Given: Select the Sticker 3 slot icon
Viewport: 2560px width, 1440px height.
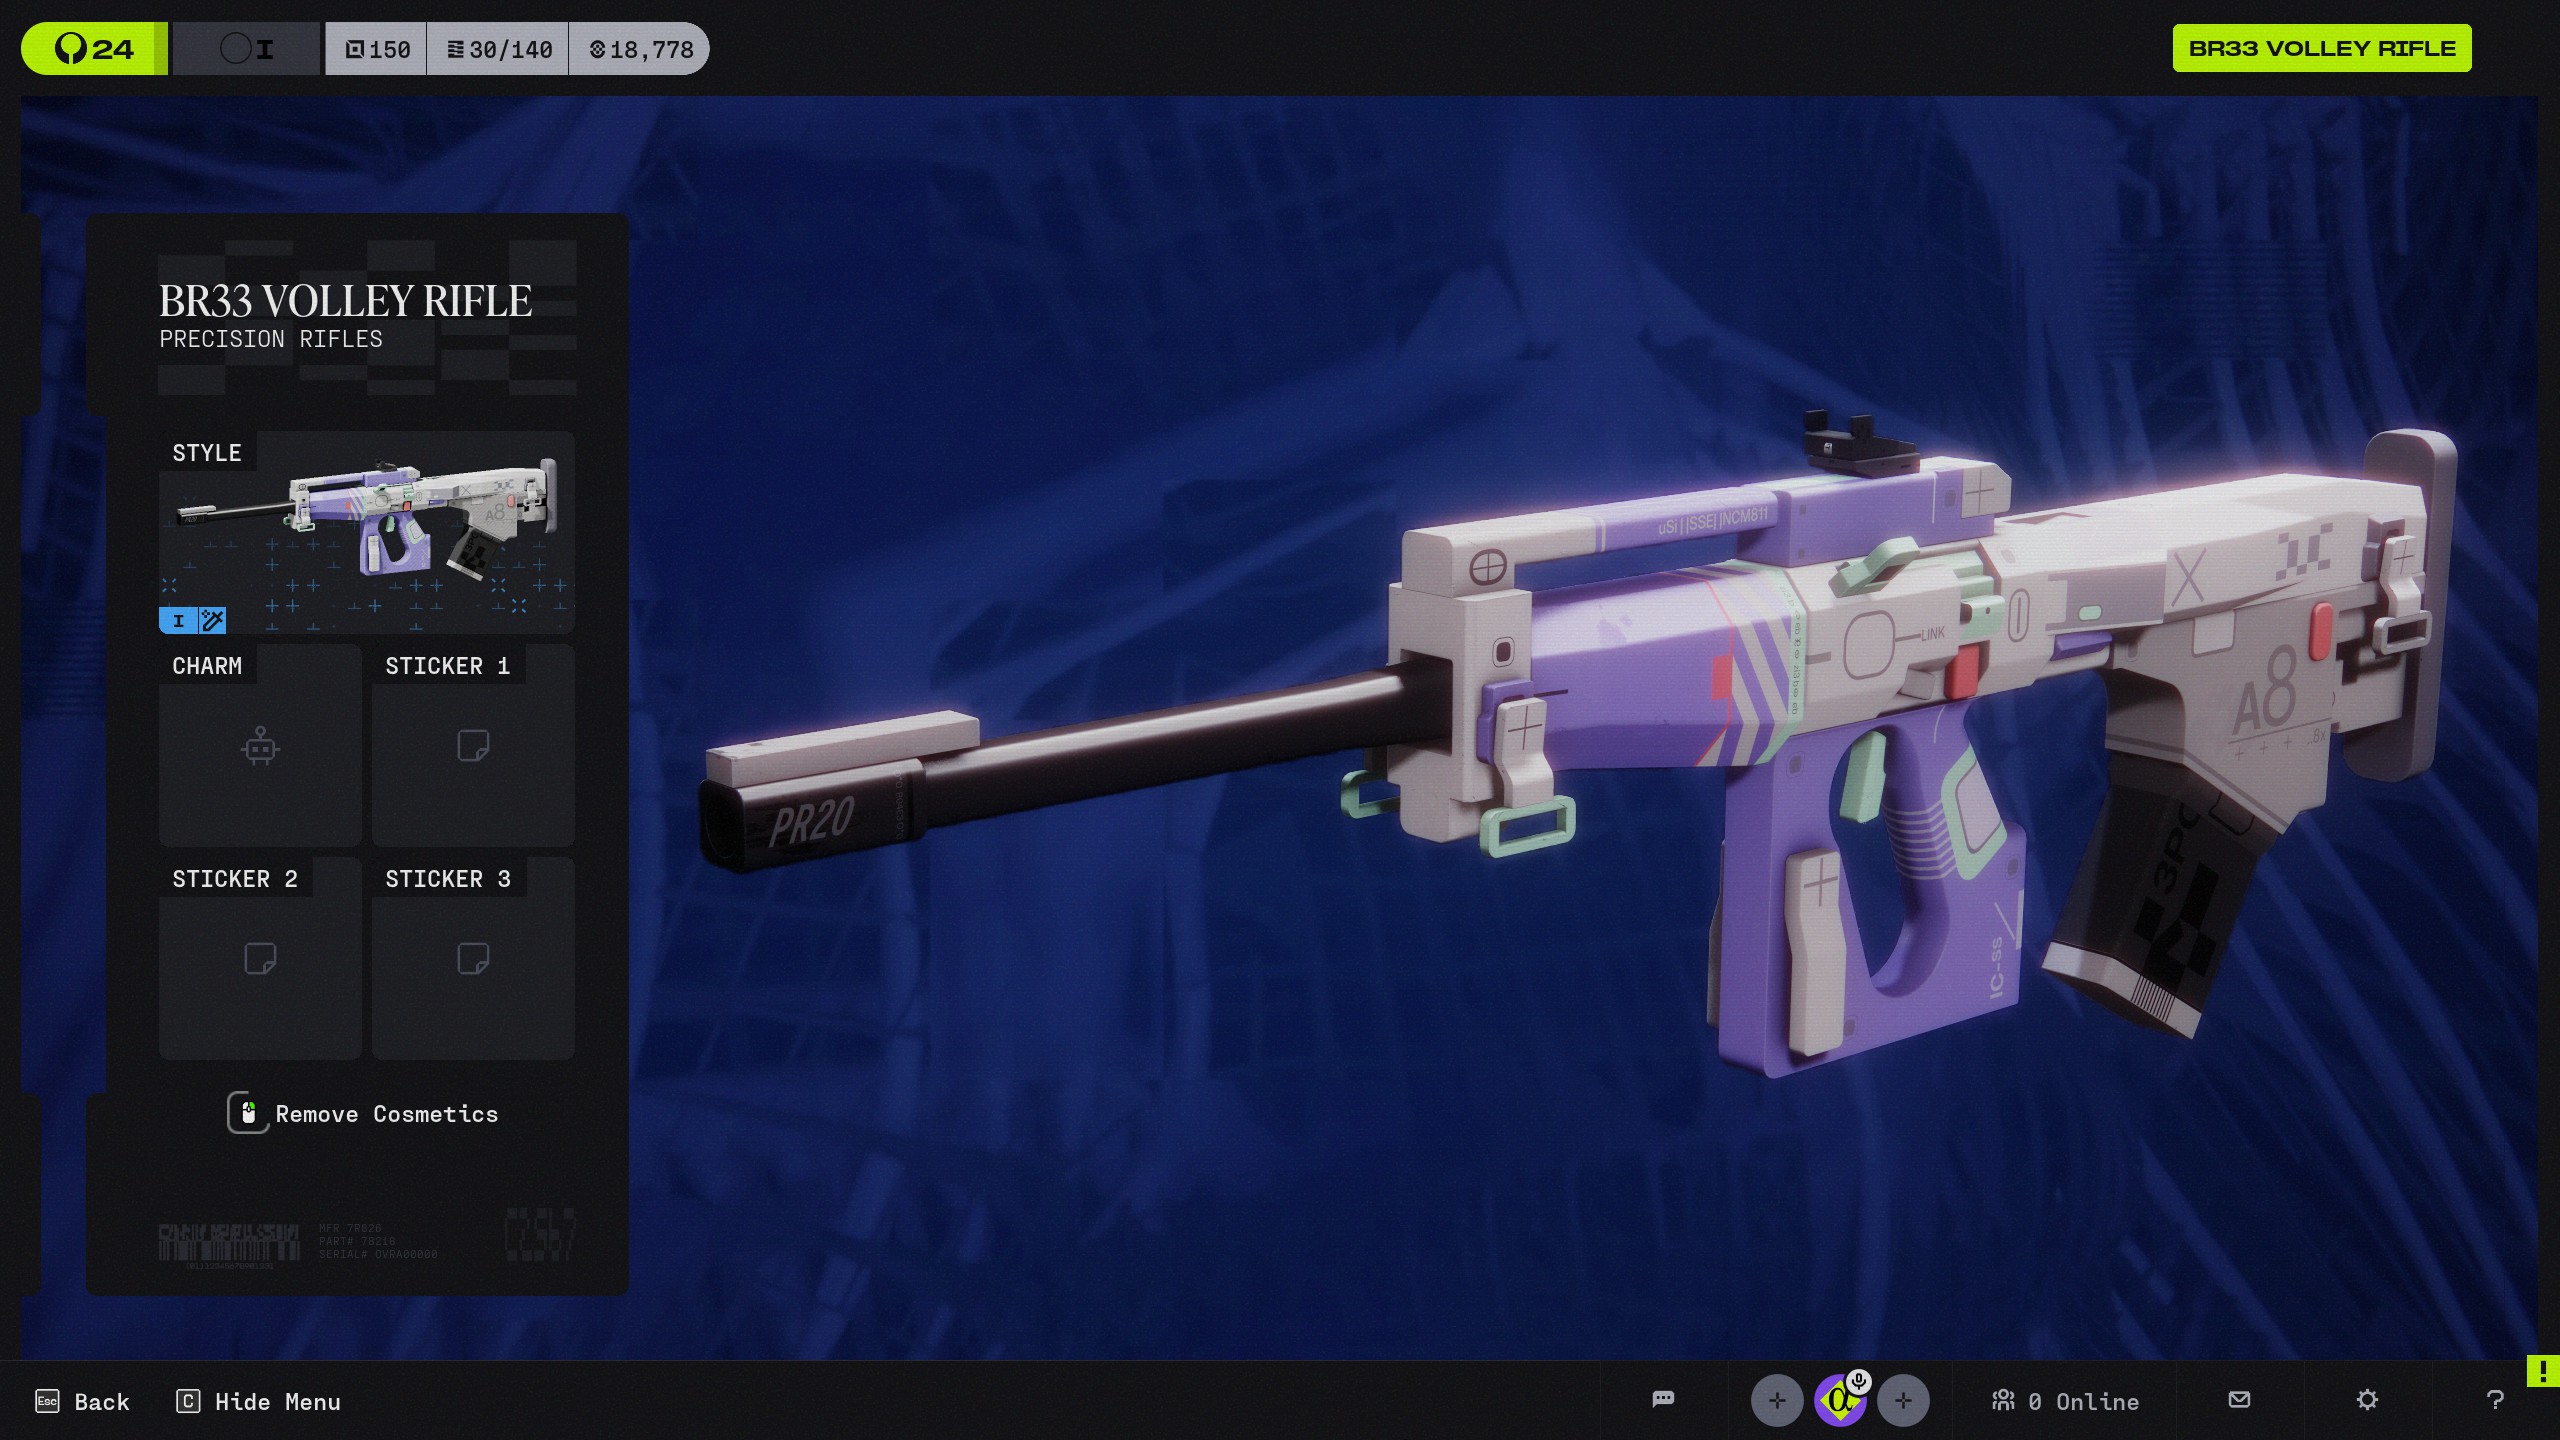Looking at the screenshot, I should 472,957.
